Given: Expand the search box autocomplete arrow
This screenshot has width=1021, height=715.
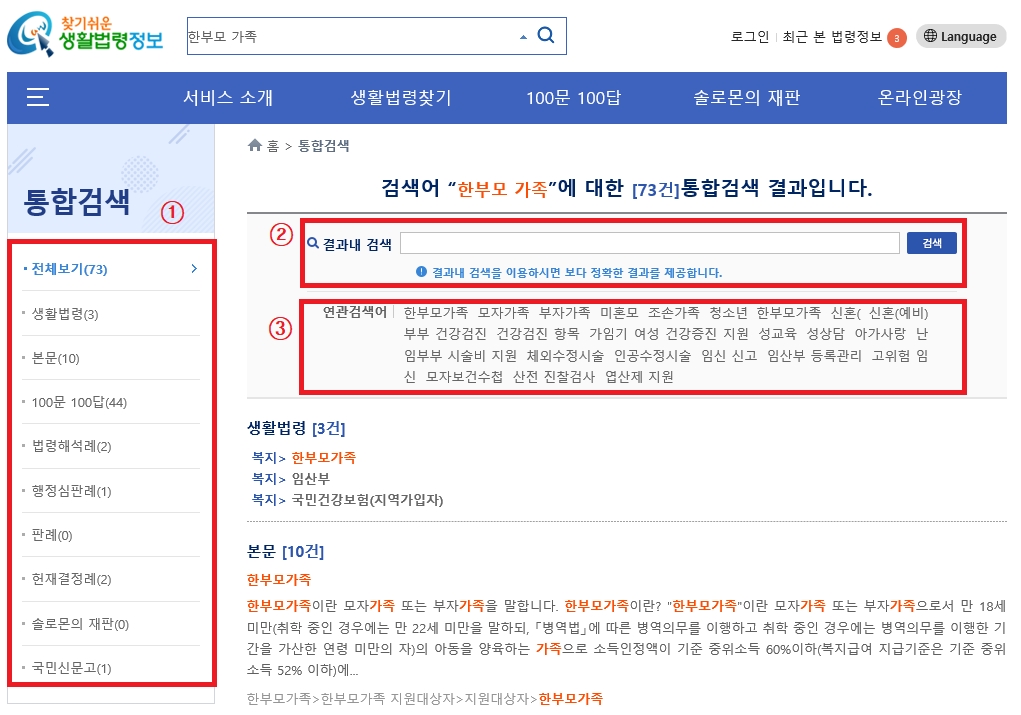Looking at the screenshot, I should (x=522, y=37).
